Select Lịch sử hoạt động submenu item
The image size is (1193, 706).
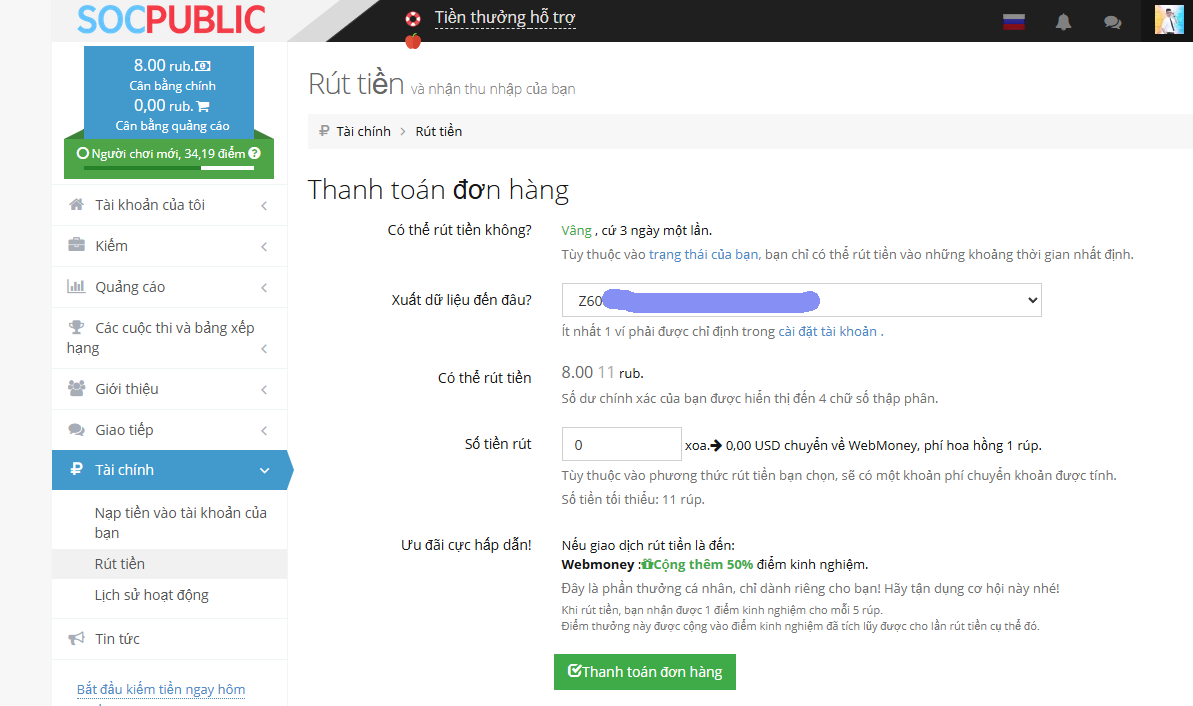[151, 595]
